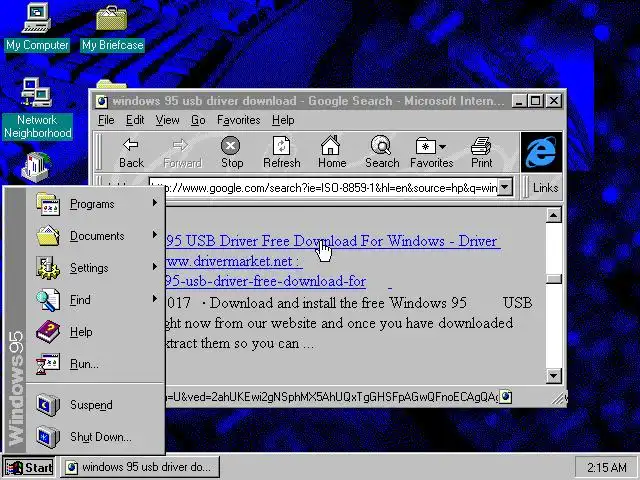Go back using the Back arrow
Viewport: 640px width, 480px height.
pos(131,153)
